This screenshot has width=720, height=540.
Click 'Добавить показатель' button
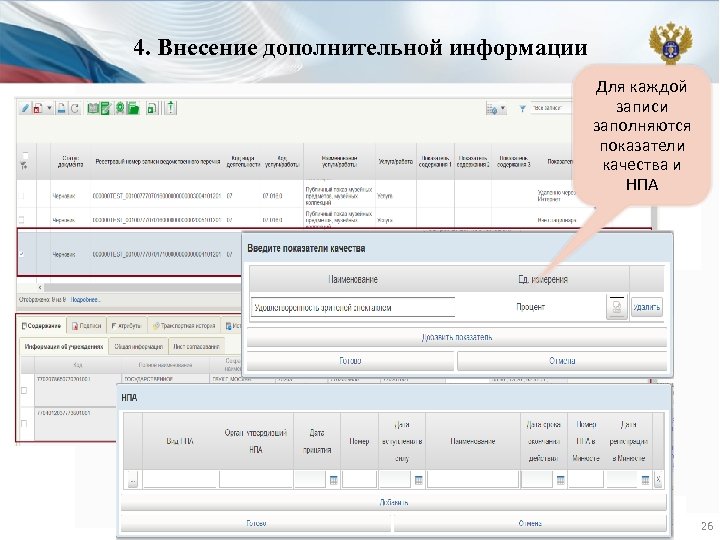457,338
